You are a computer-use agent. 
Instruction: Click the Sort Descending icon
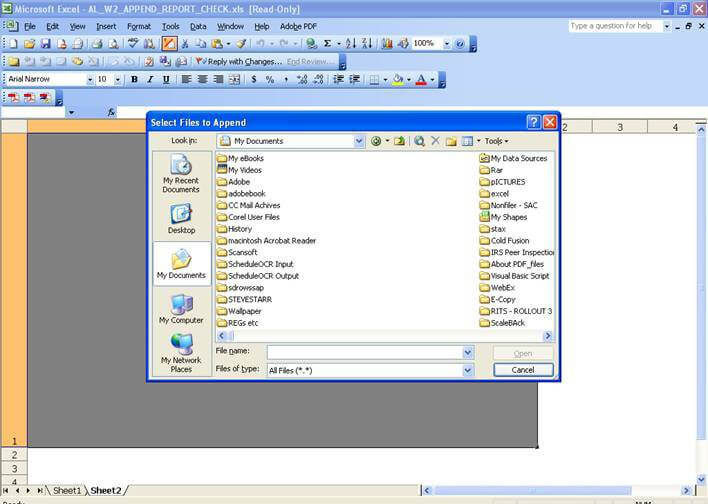(367, 44)
